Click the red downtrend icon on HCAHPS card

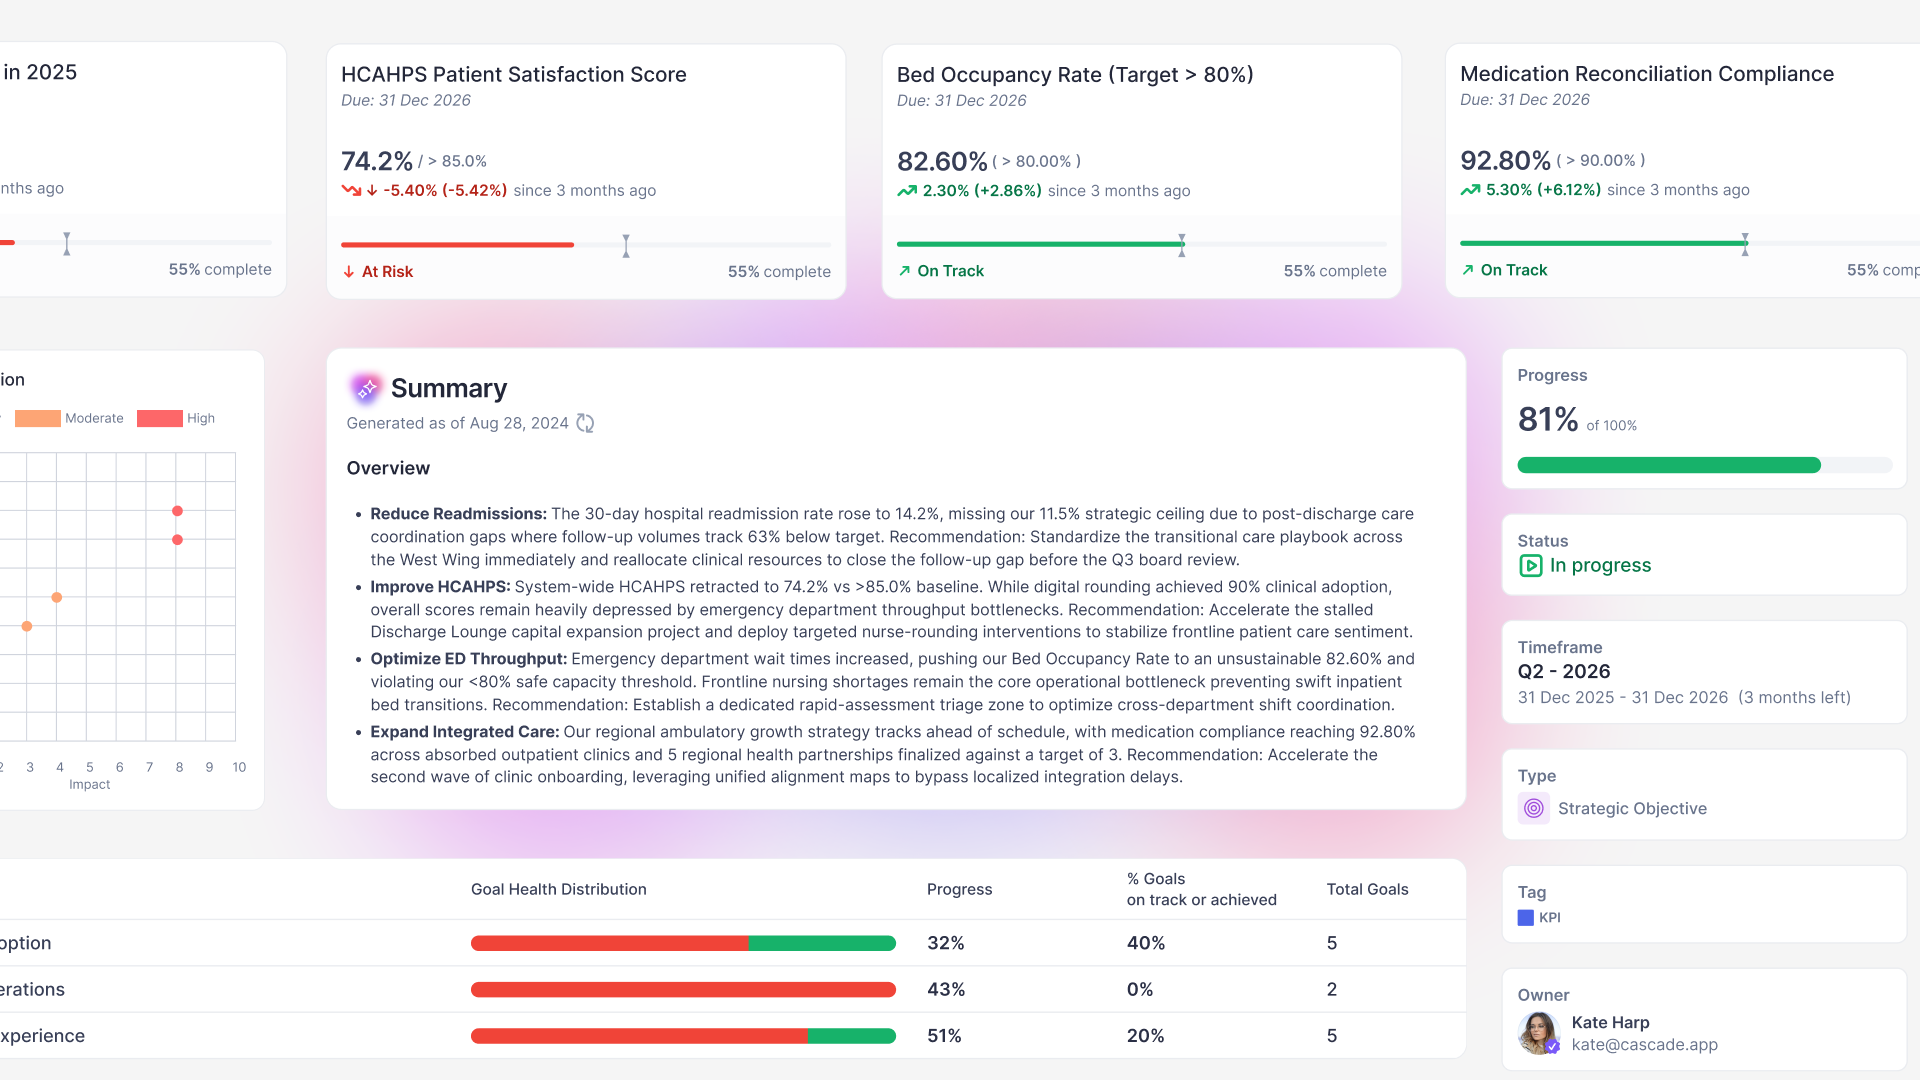351,190
